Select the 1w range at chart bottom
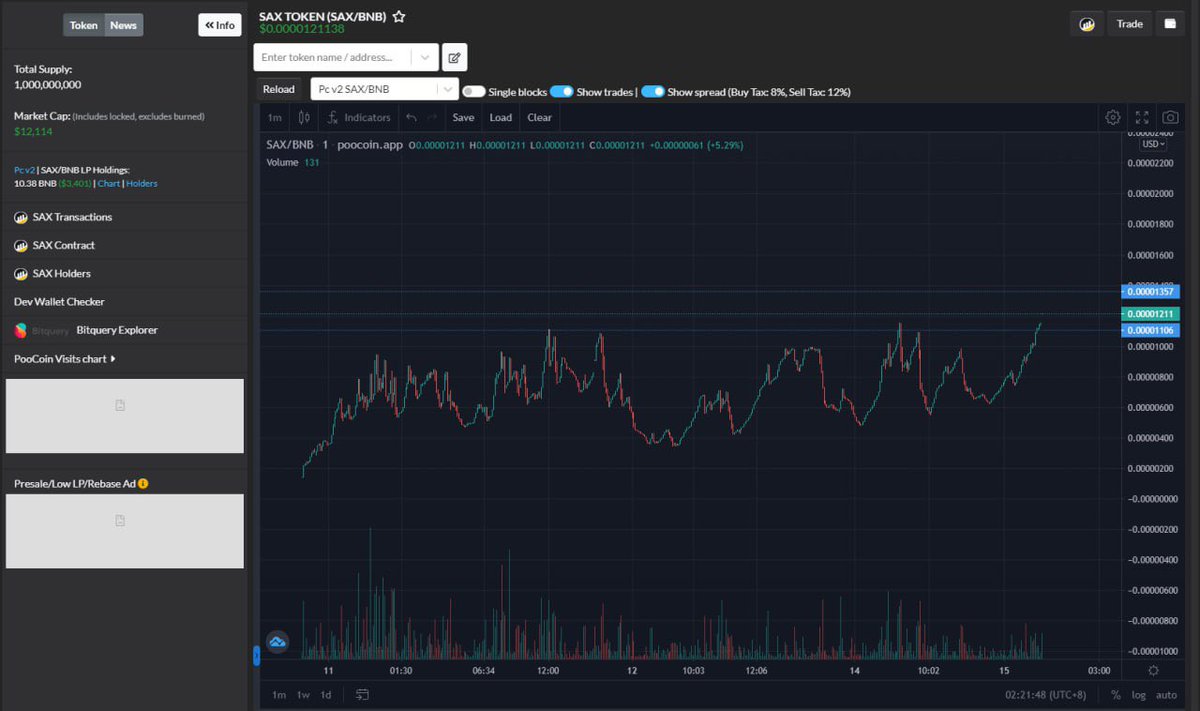 click(x=303, y=695)
